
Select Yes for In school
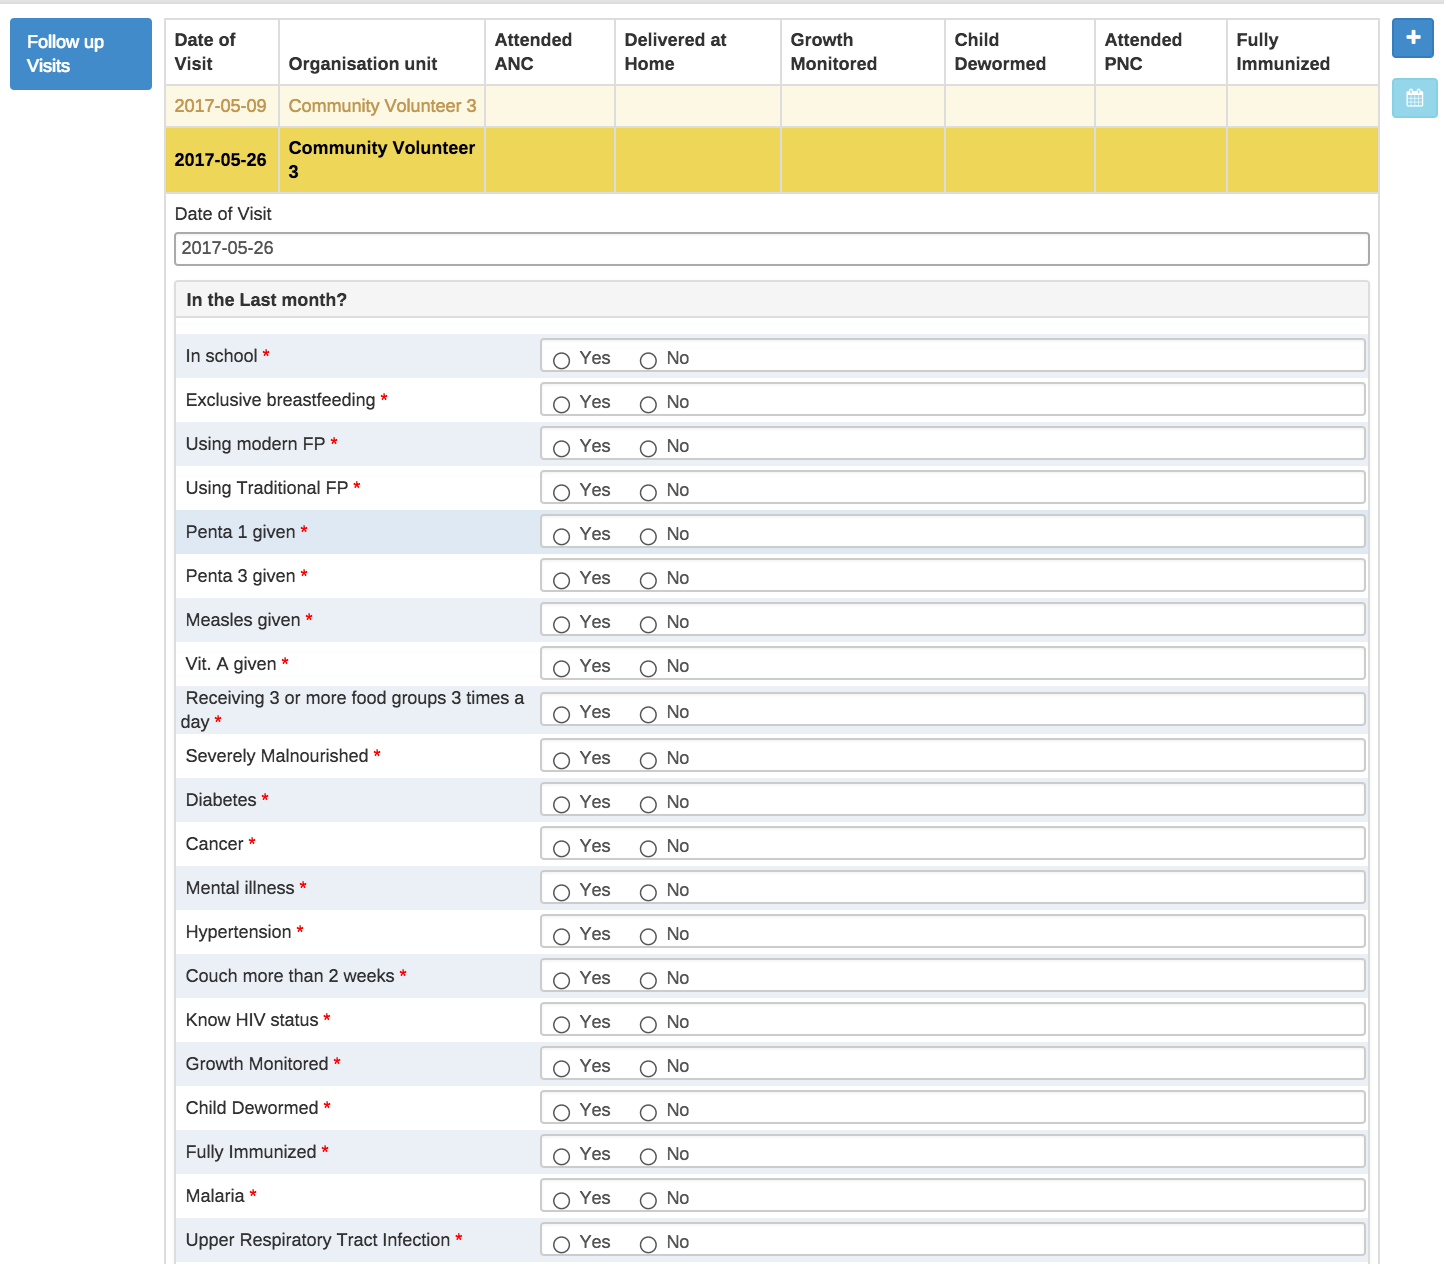pos(562,360)
